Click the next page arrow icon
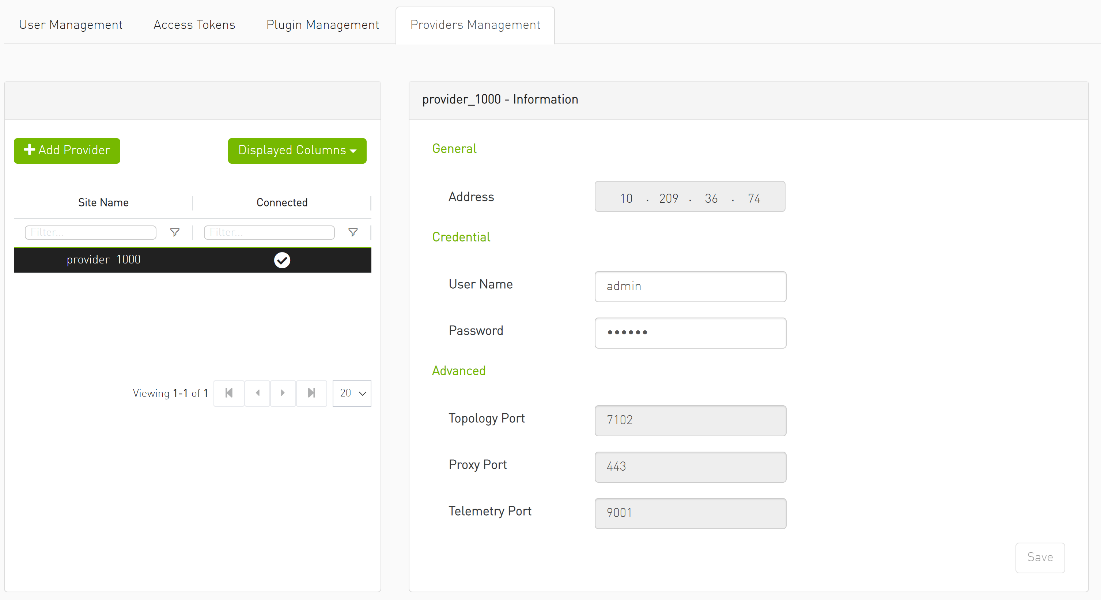 283,393
